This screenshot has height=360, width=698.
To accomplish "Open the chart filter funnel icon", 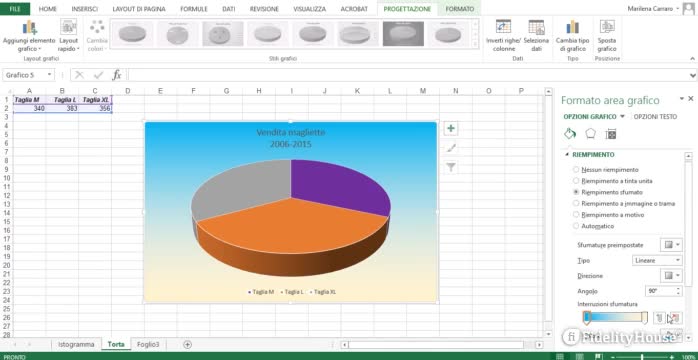I will [451, 167].
